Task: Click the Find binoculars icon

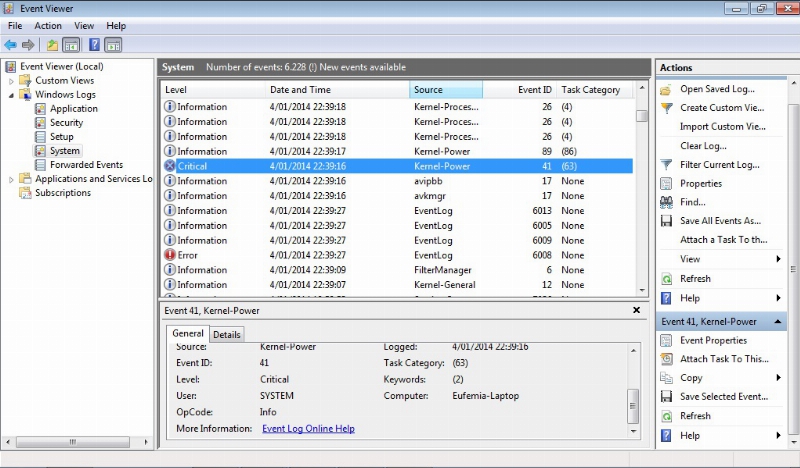Action: pyautogui.click(x=666, y=203)
